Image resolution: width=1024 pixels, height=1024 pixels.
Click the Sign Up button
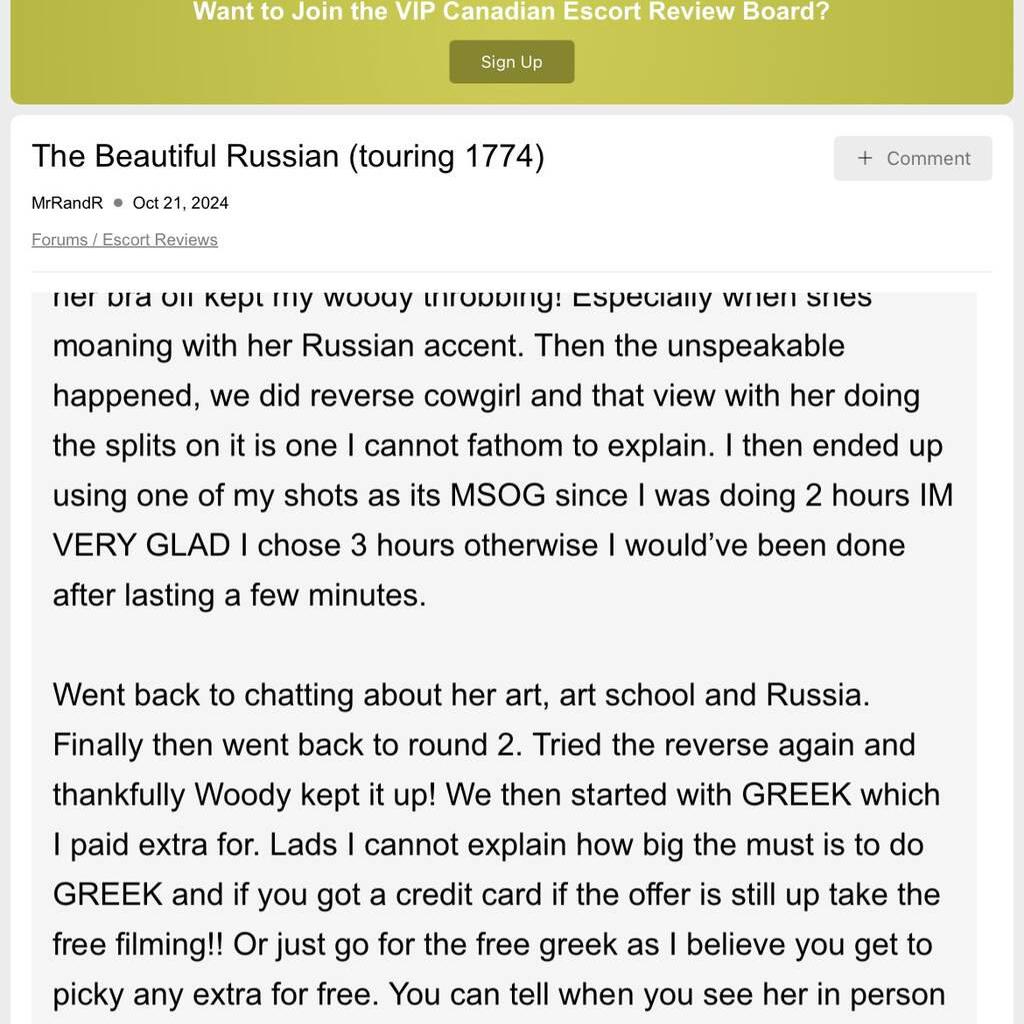511,62
